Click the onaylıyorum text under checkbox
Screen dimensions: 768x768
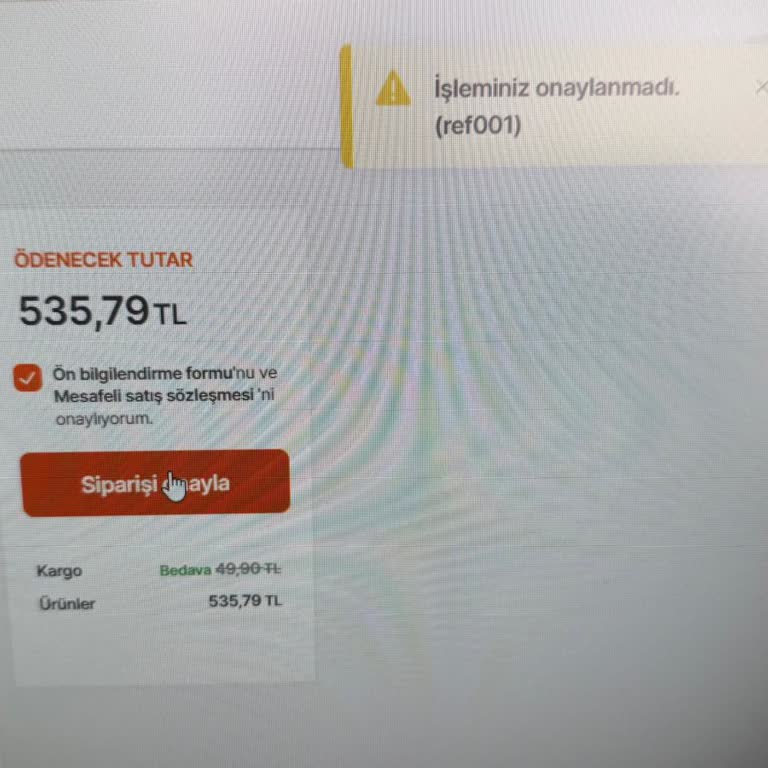[x=104, y=419]
